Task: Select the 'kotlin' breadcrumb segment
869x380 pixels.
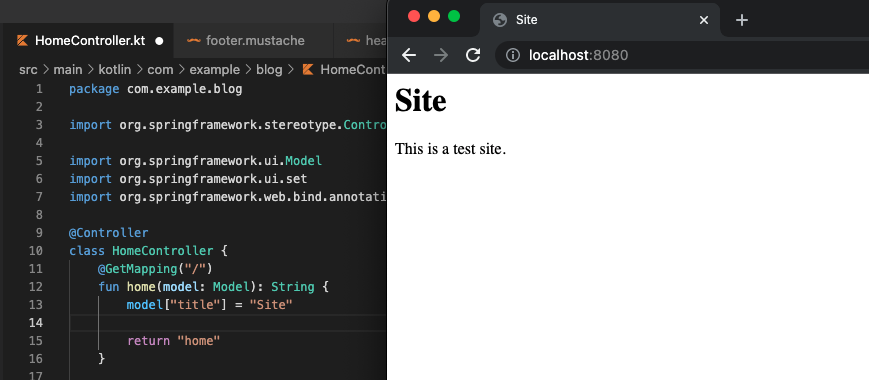Action: coord(115,69)
